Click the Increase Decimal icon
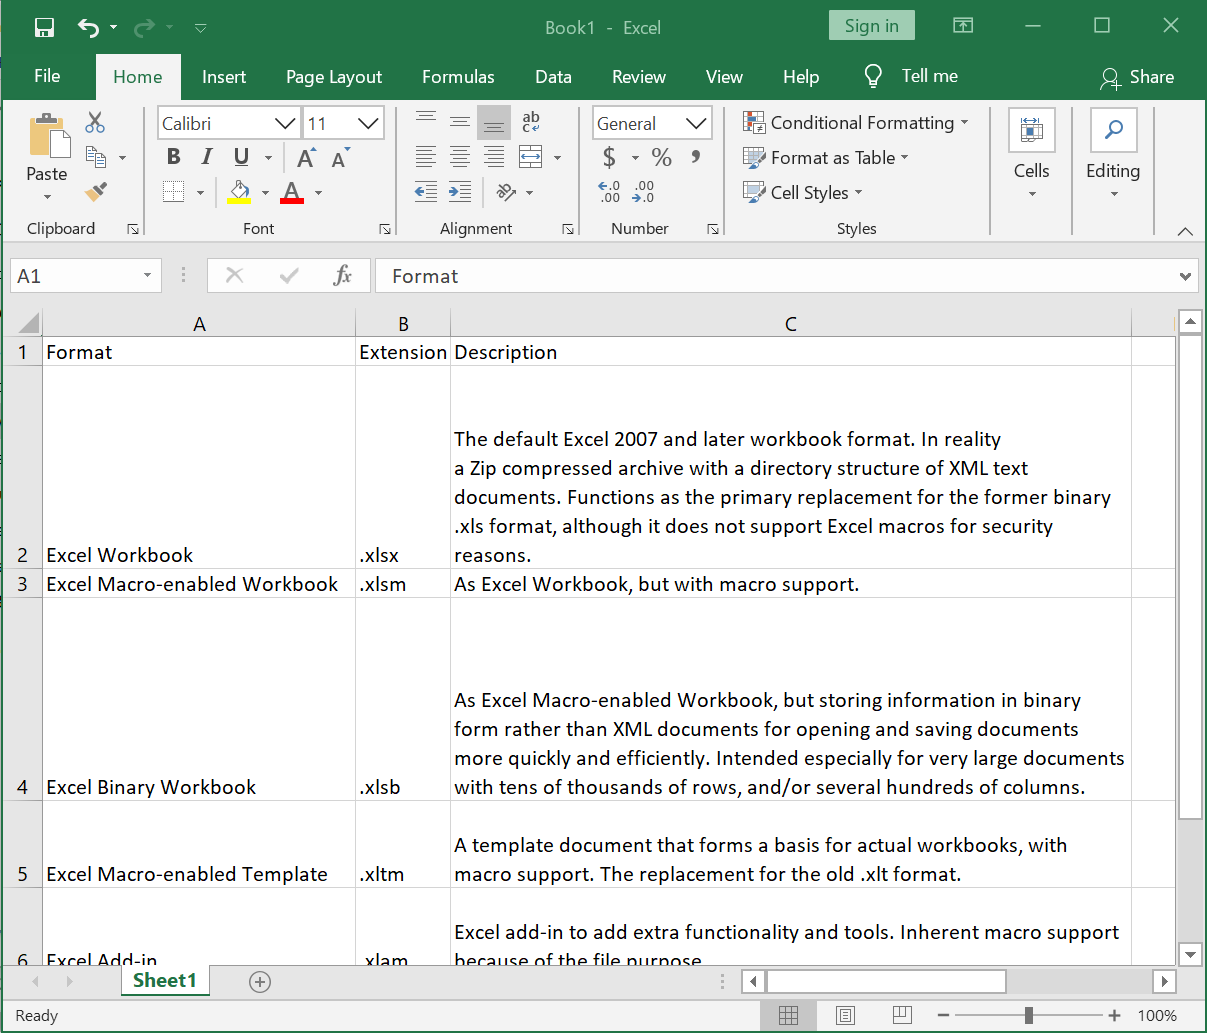 click(609, 190)
